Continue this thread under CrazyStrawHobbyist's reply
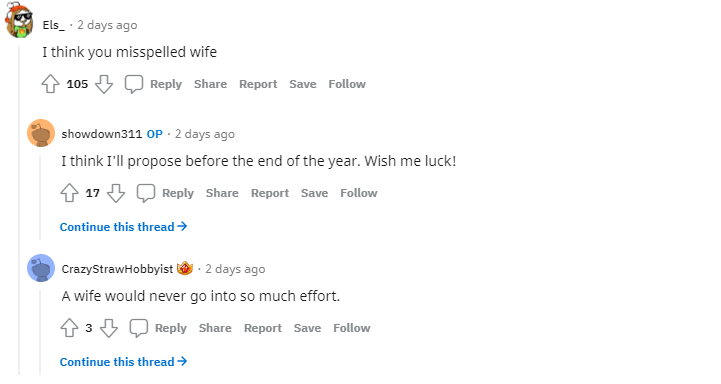Viewport: 721px width, 384px height. 123,361
